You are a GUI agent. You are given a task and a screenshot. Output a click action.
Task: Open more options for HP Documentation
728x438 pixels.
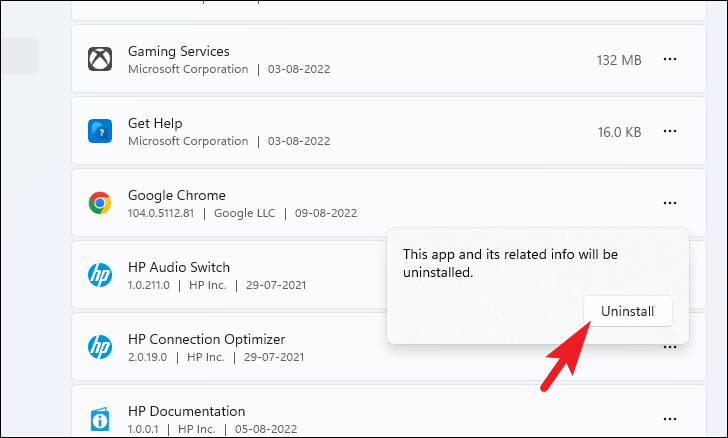670,419
